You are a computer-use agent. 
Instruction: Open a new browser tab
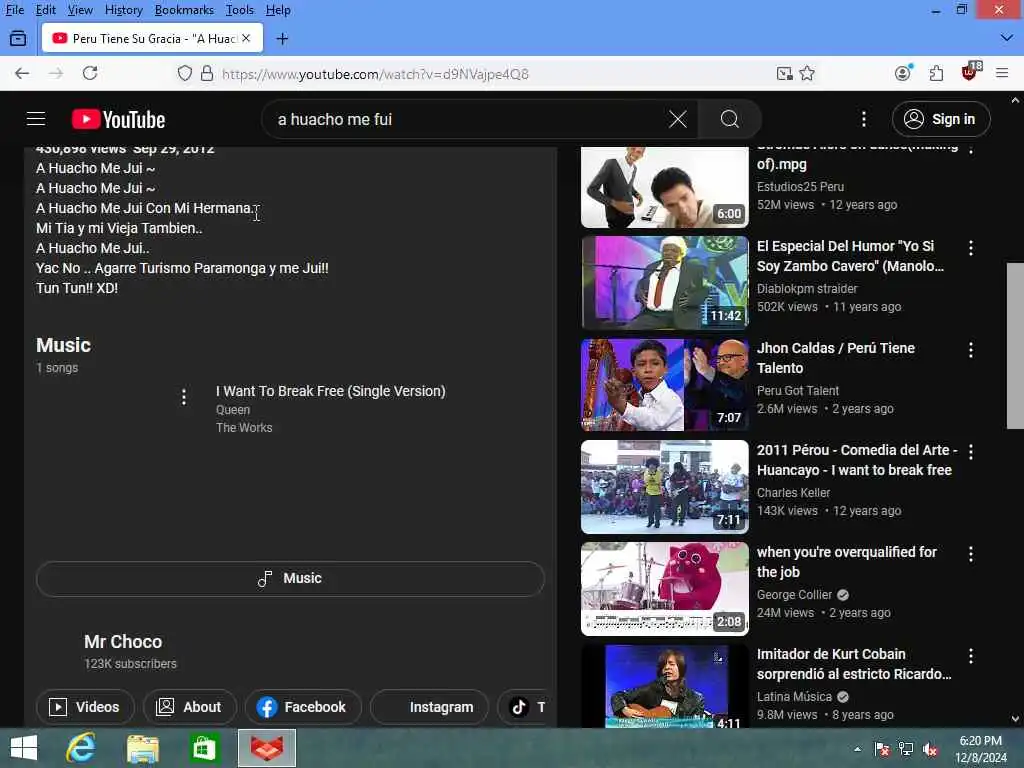click(282, 39)
